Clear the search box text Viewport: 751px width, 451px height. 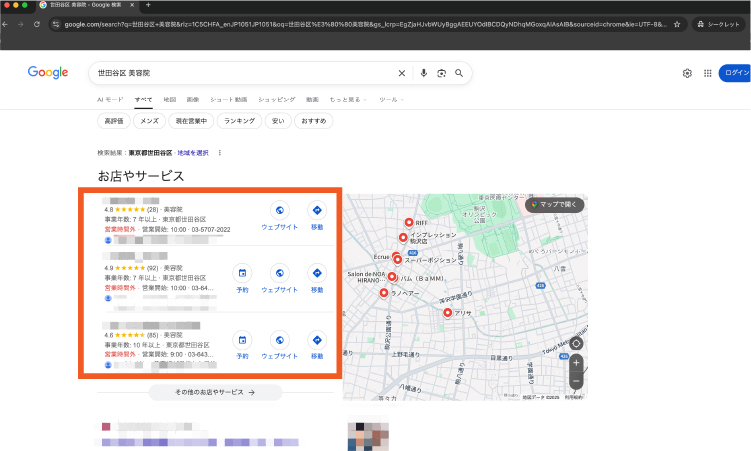402,73
